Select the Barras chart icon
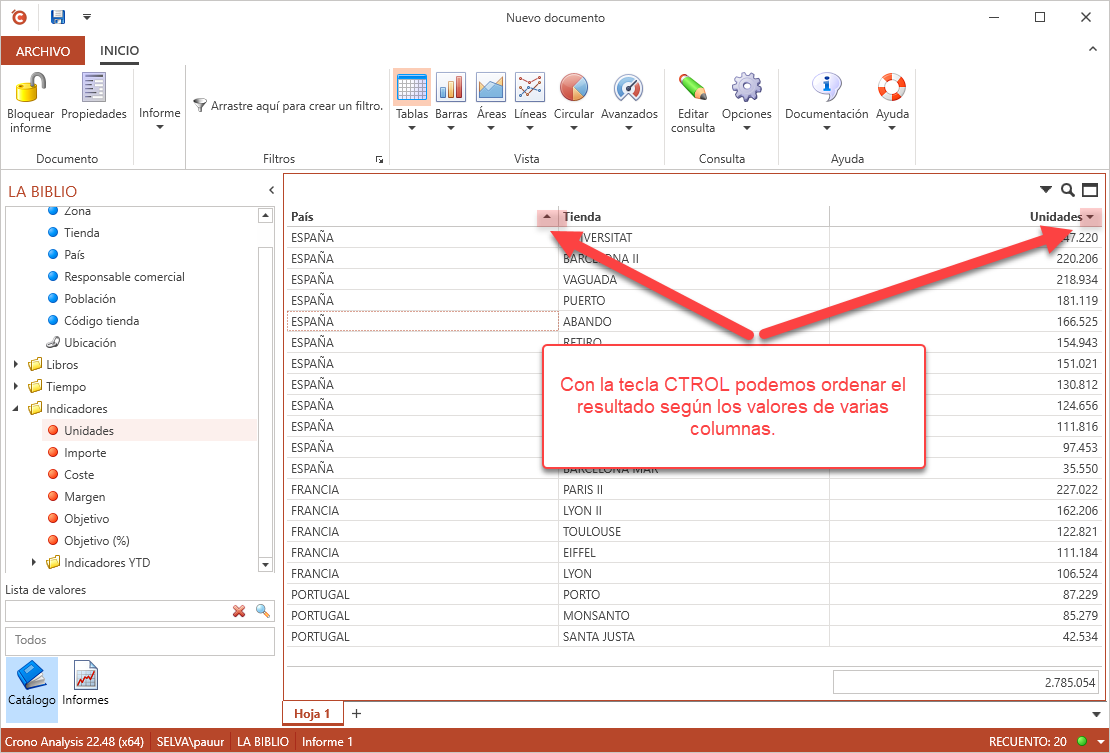Screen dimensions: 1110x753 (451, 88)
